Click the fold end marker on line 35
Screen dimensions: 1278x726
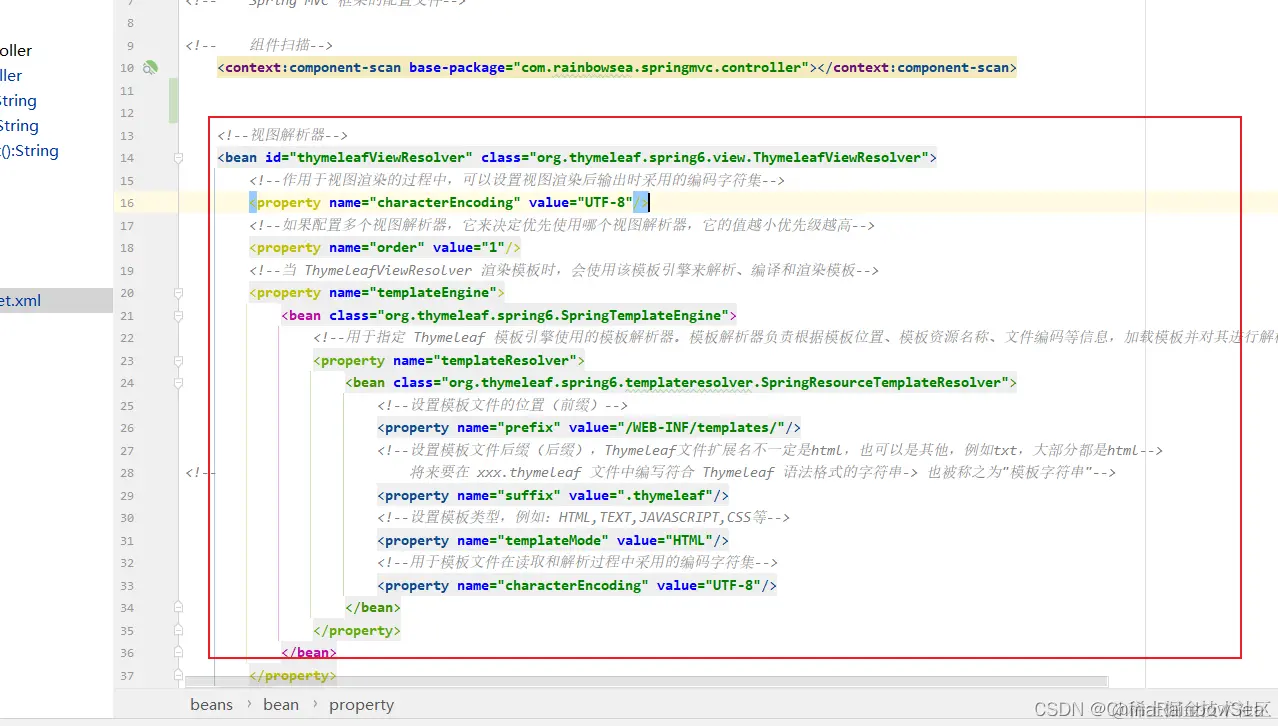[x=179, y=631]
